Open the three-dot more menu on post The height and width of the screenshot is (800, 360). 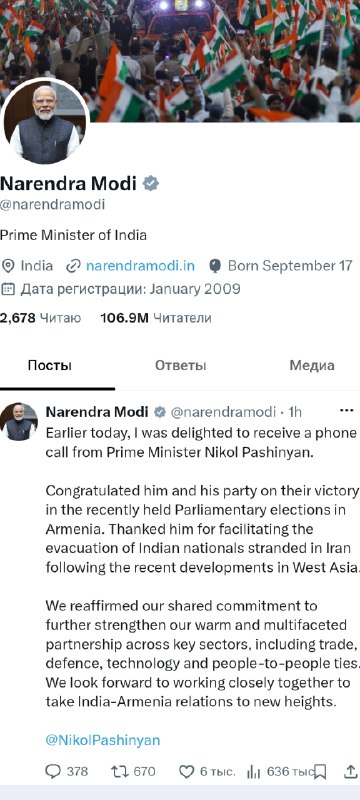click(x=347, y=410)
